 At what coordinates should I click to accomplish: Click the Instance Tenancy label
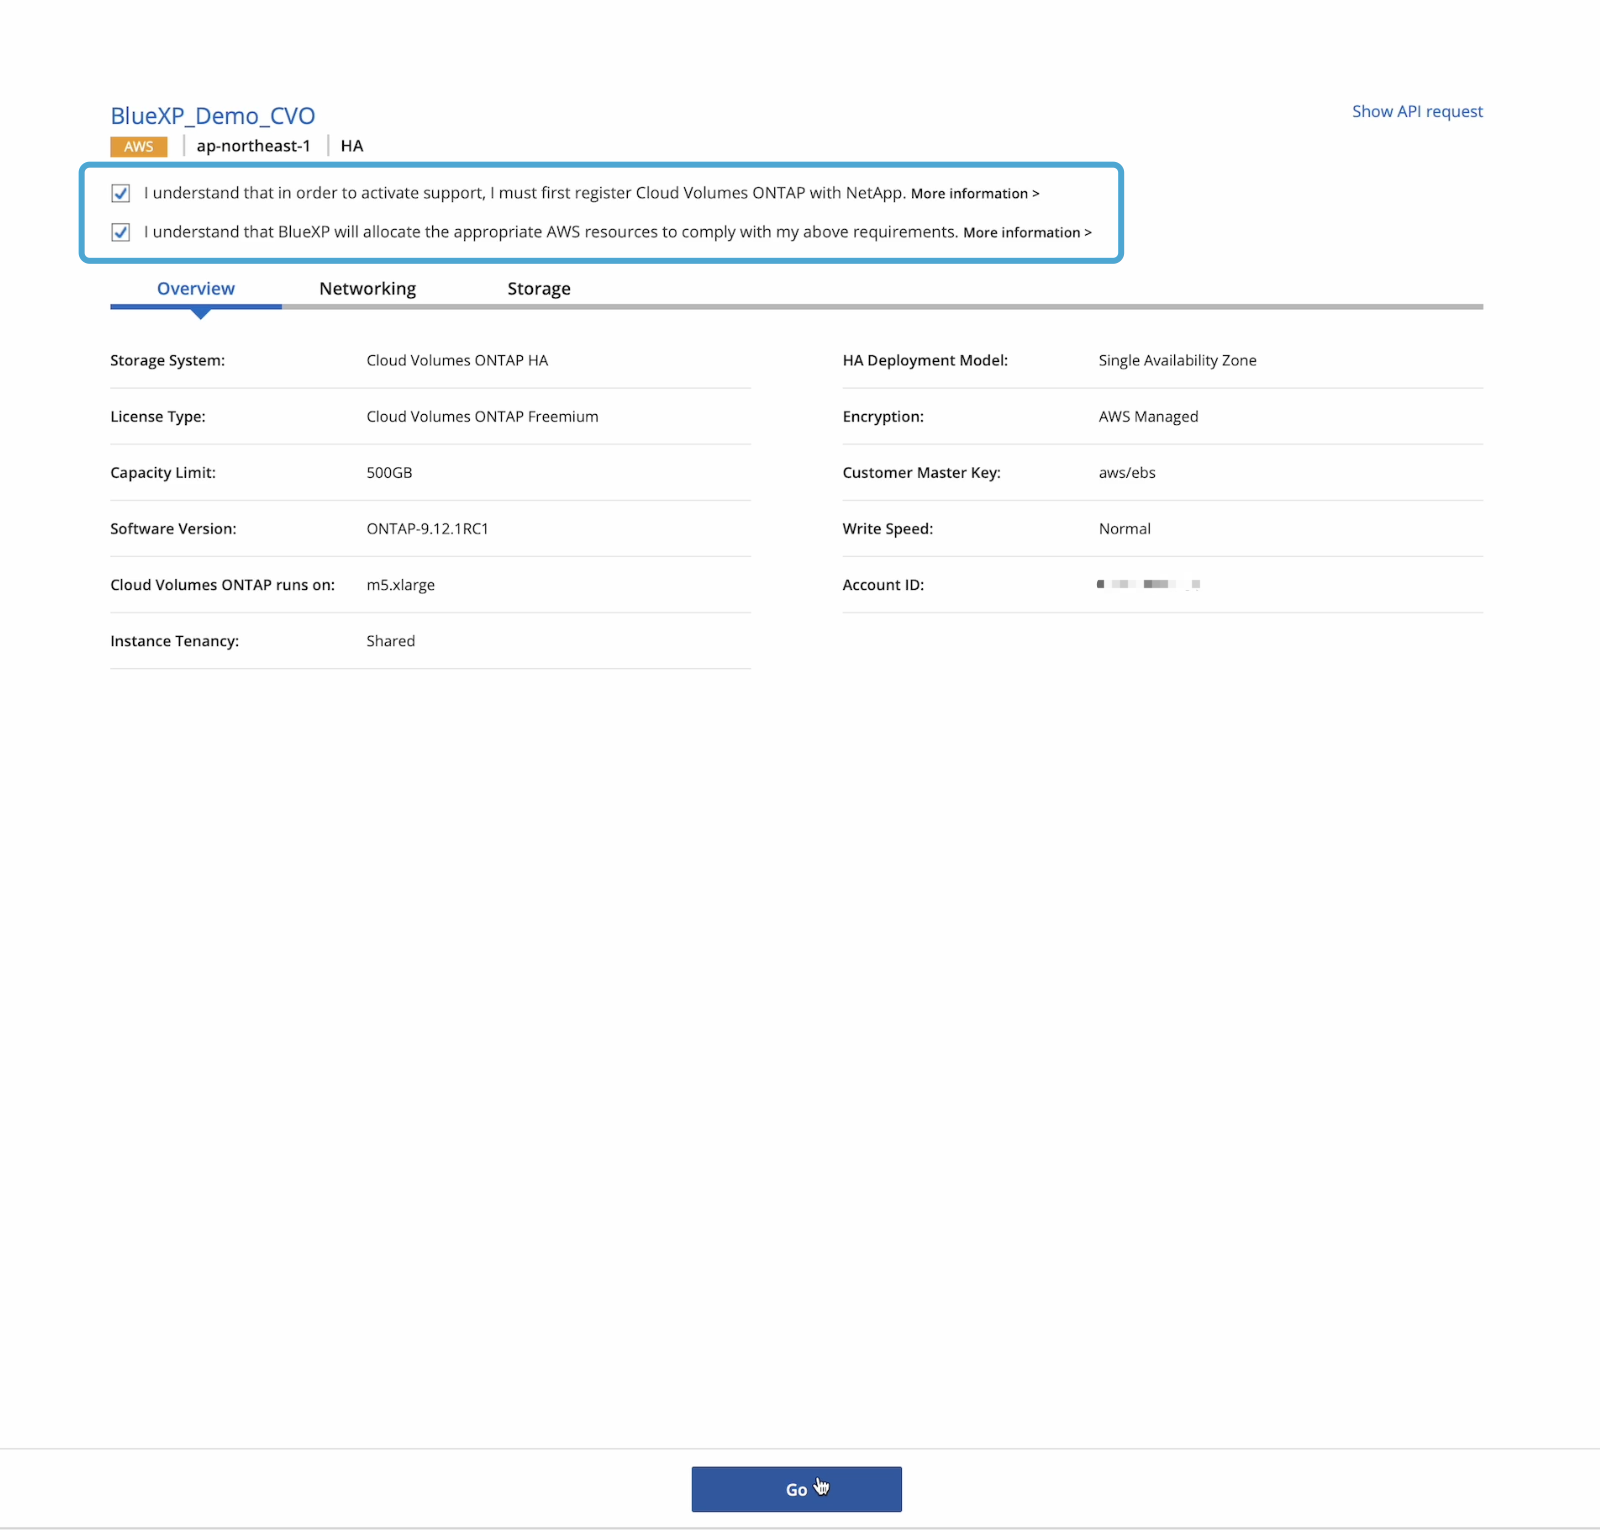pyautogui.click(x=174, y=641)
